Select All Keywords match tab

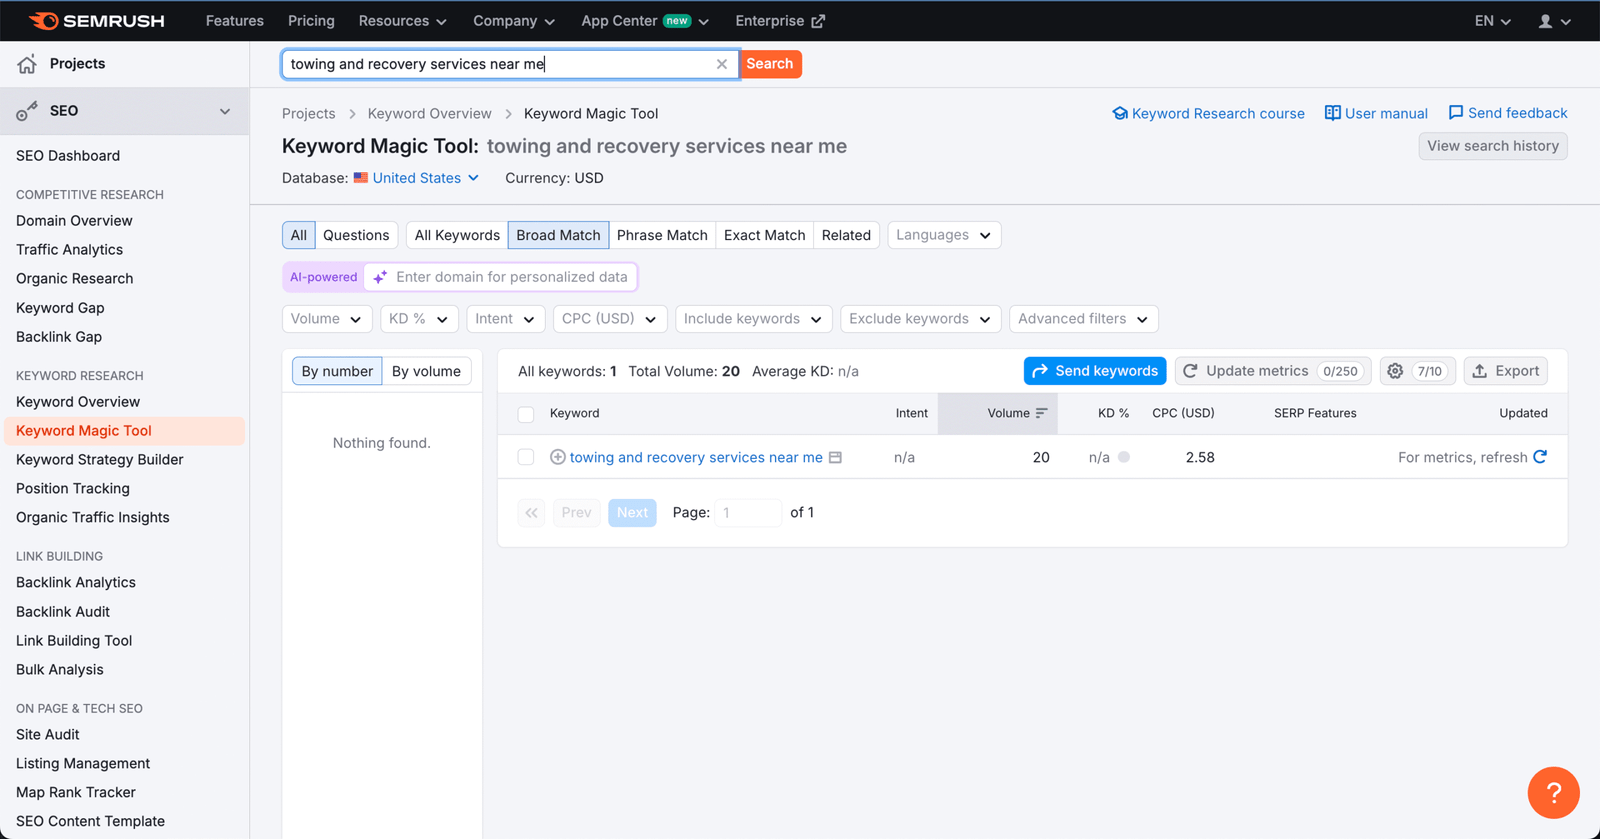[x=457, y=235]
